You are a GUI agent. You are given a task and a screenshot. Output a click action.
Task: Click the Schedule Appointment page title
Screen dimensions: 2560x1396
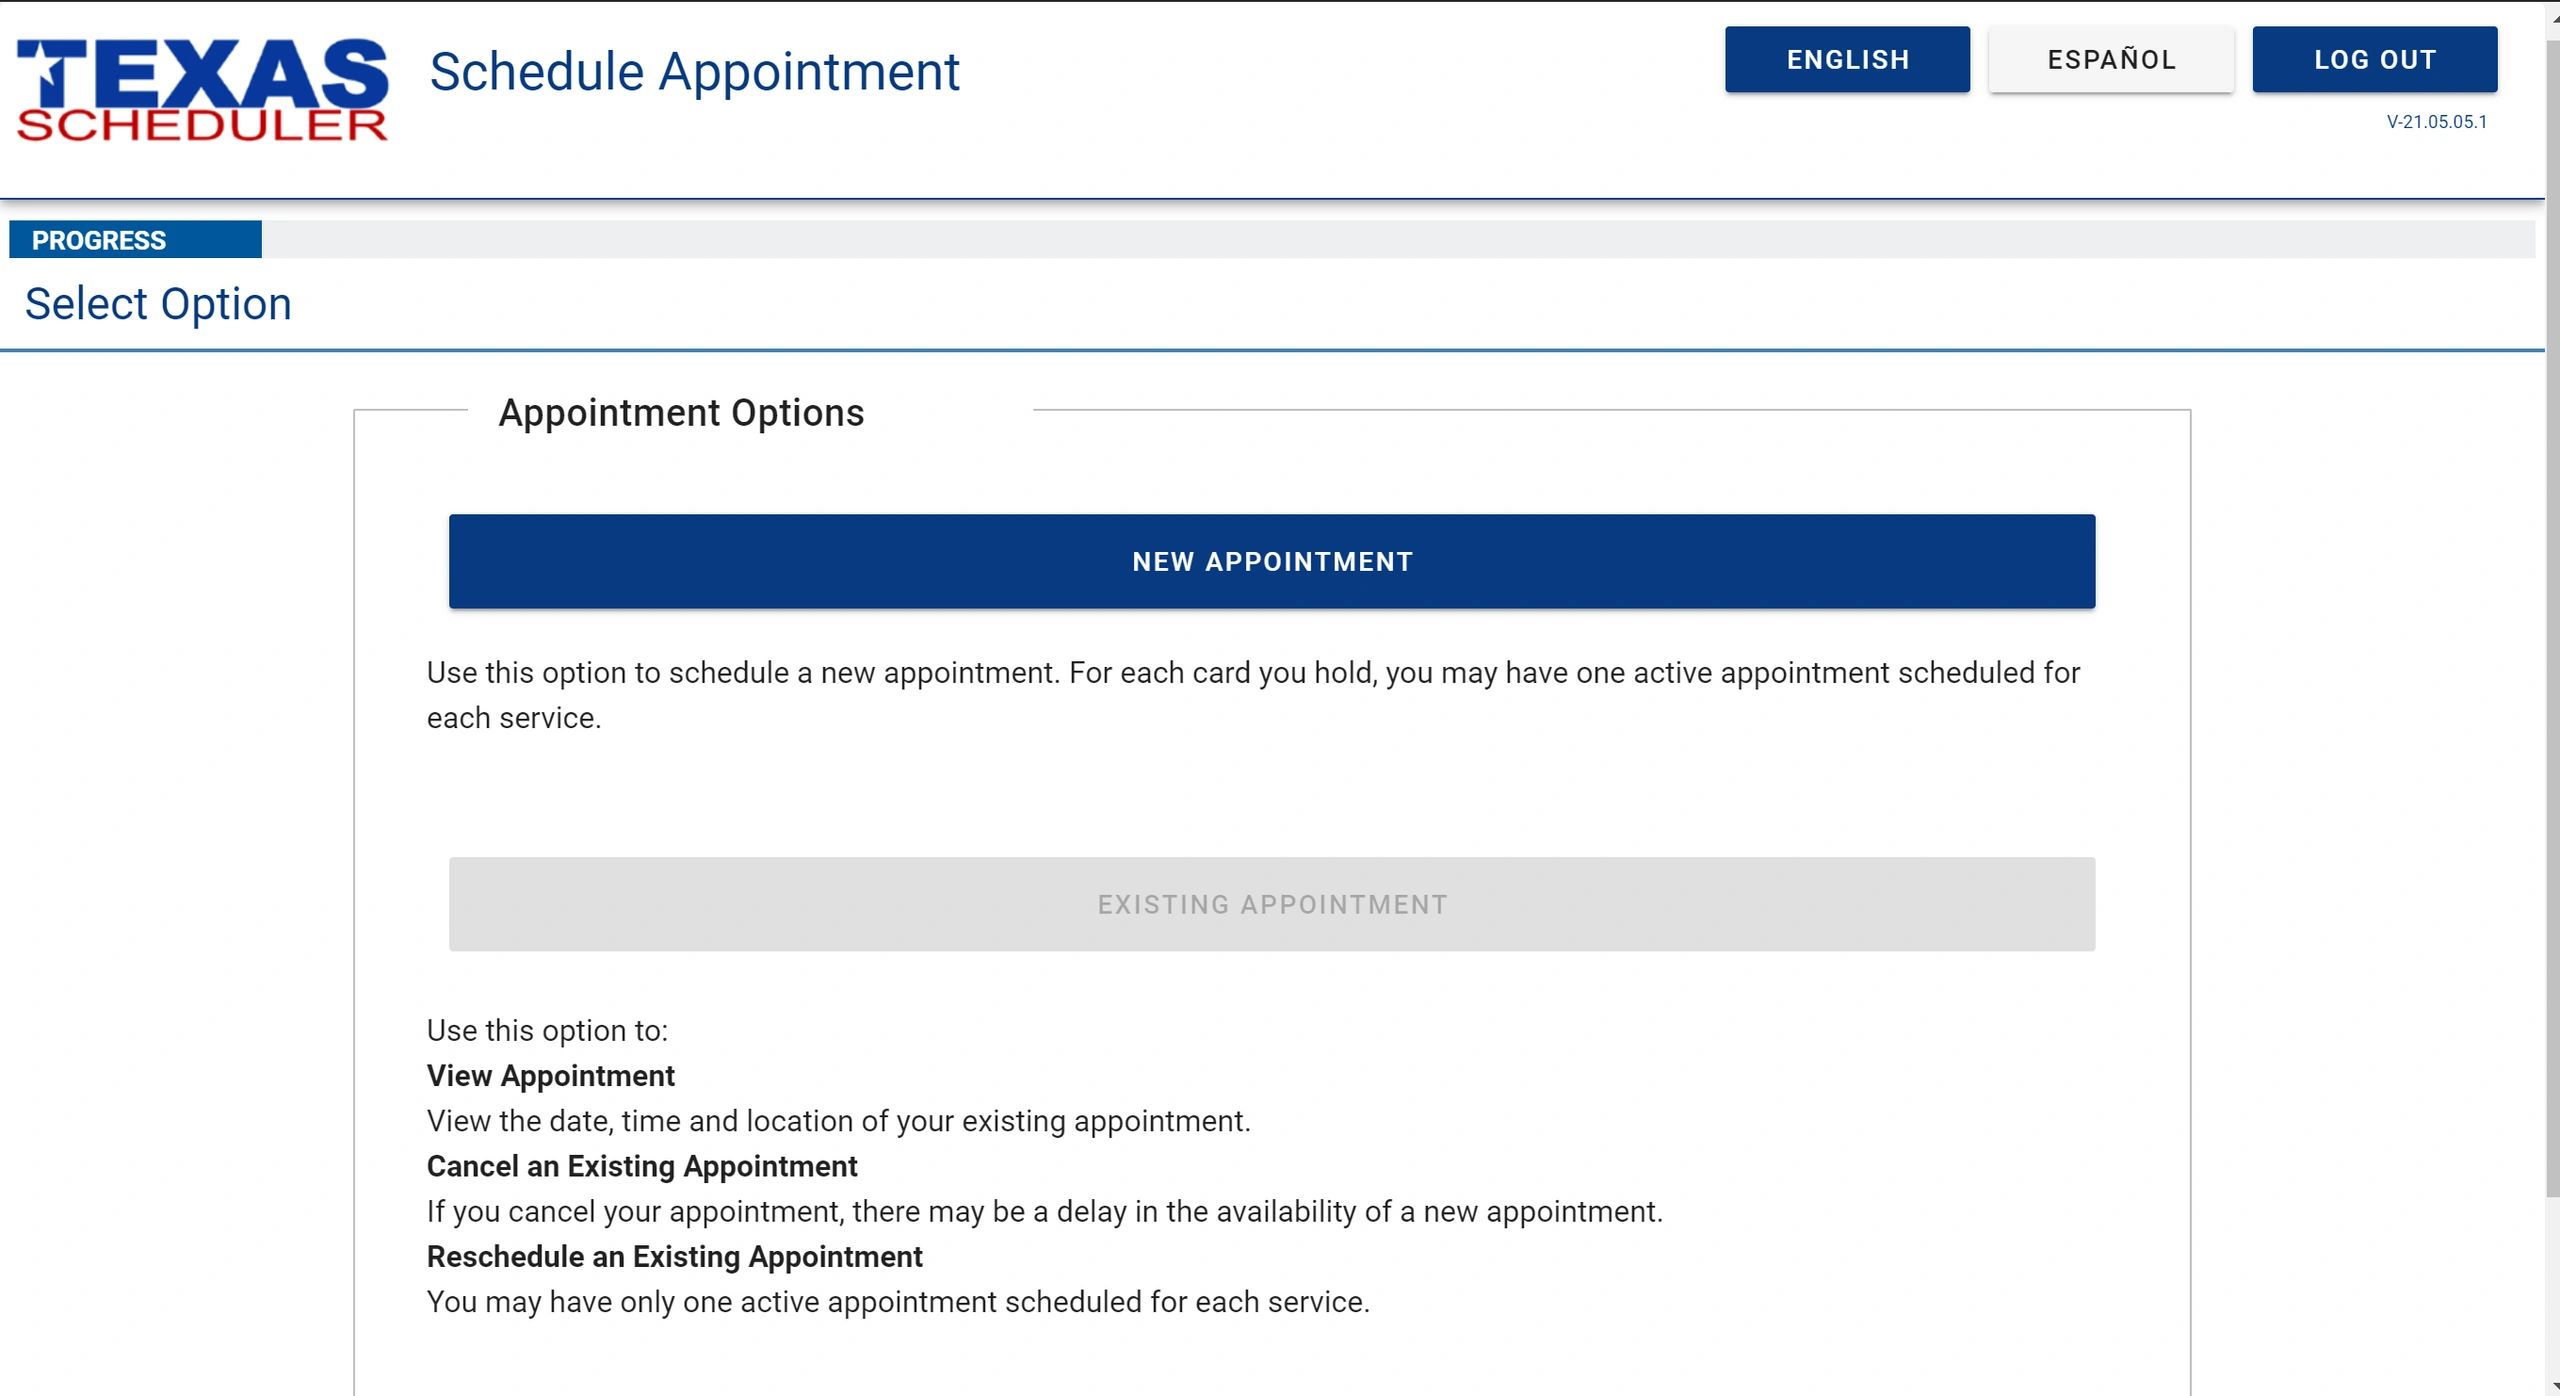click(x=694, y=72)
